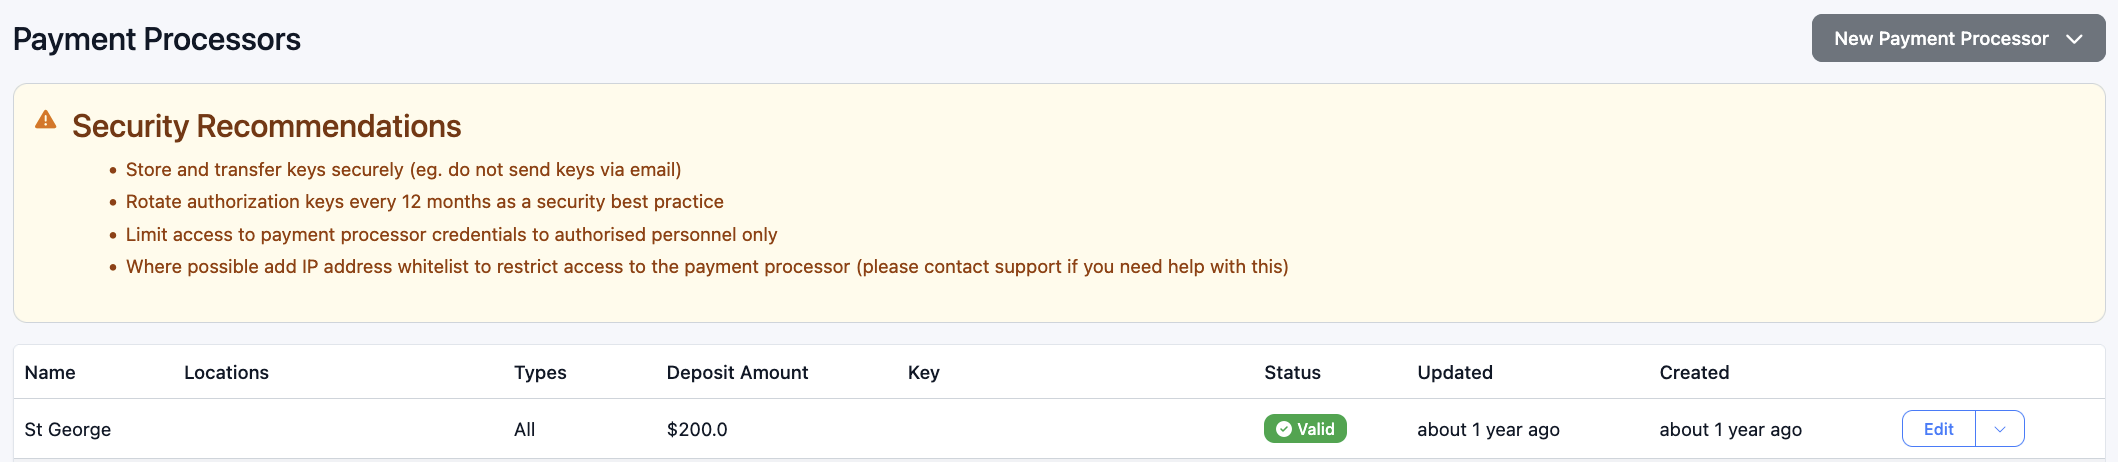Screen dimensions: 2118x462
Task: Click the Valid status badge
Action: tap(1305, 429)
